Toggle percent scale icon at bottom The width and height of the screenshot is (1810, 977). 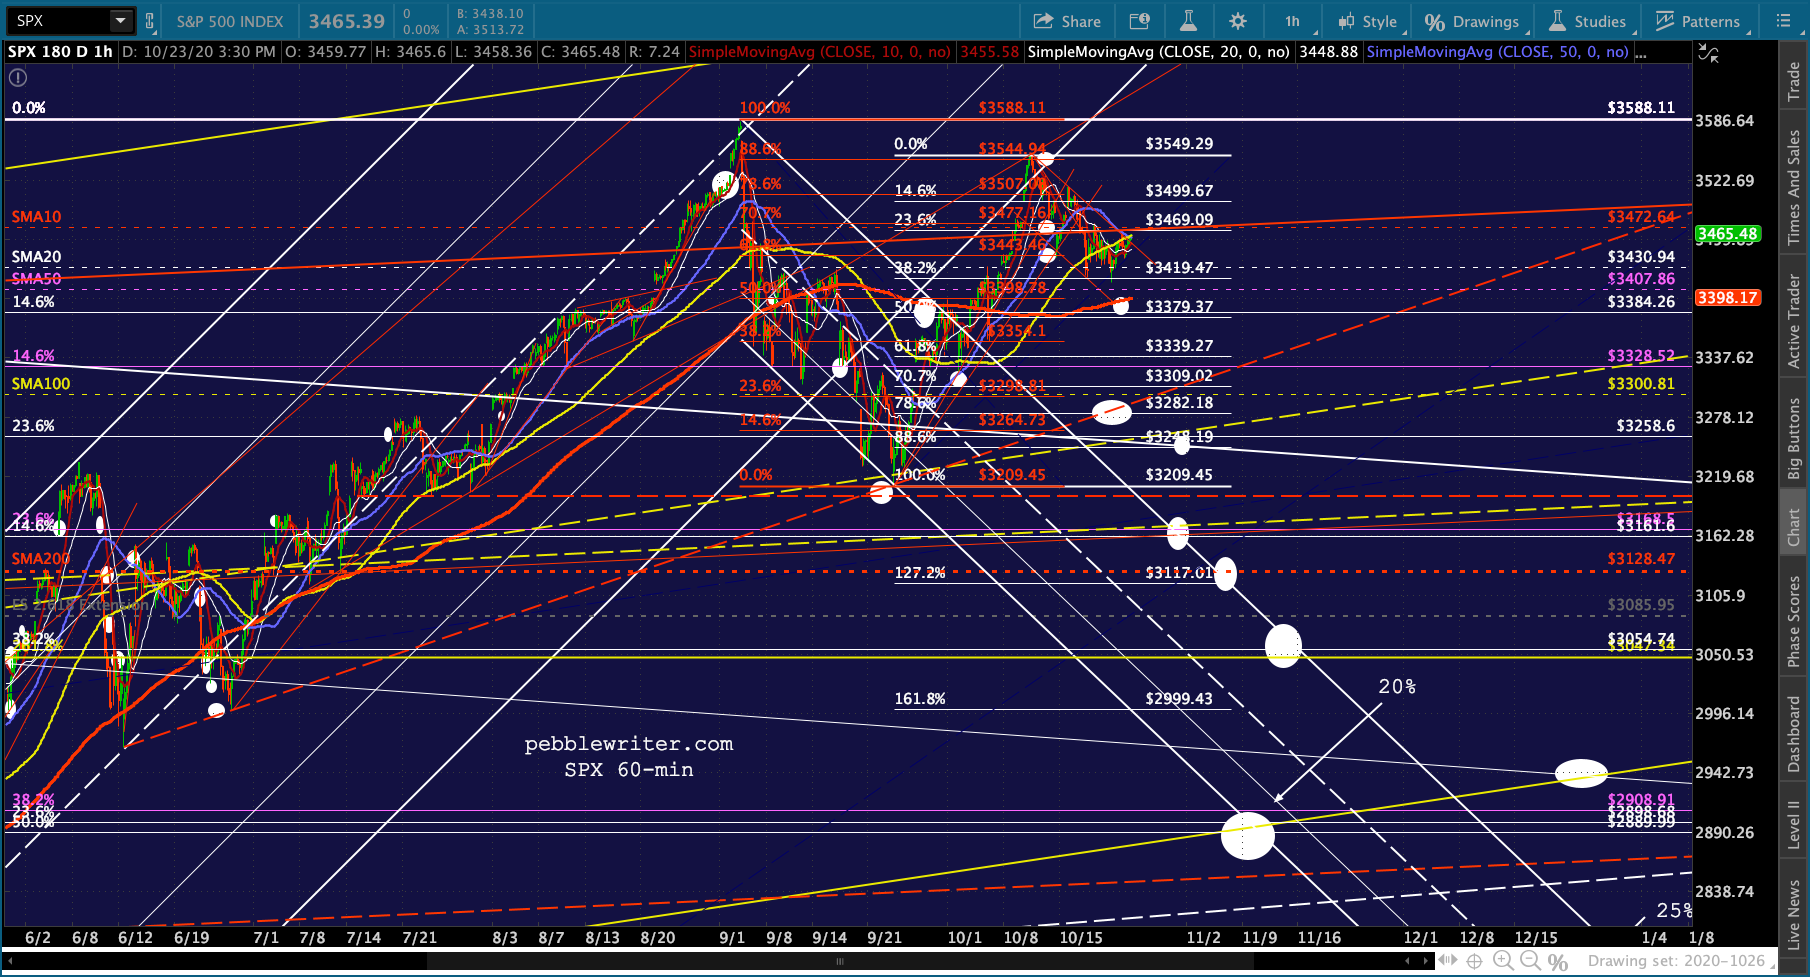pos(1558,961)
